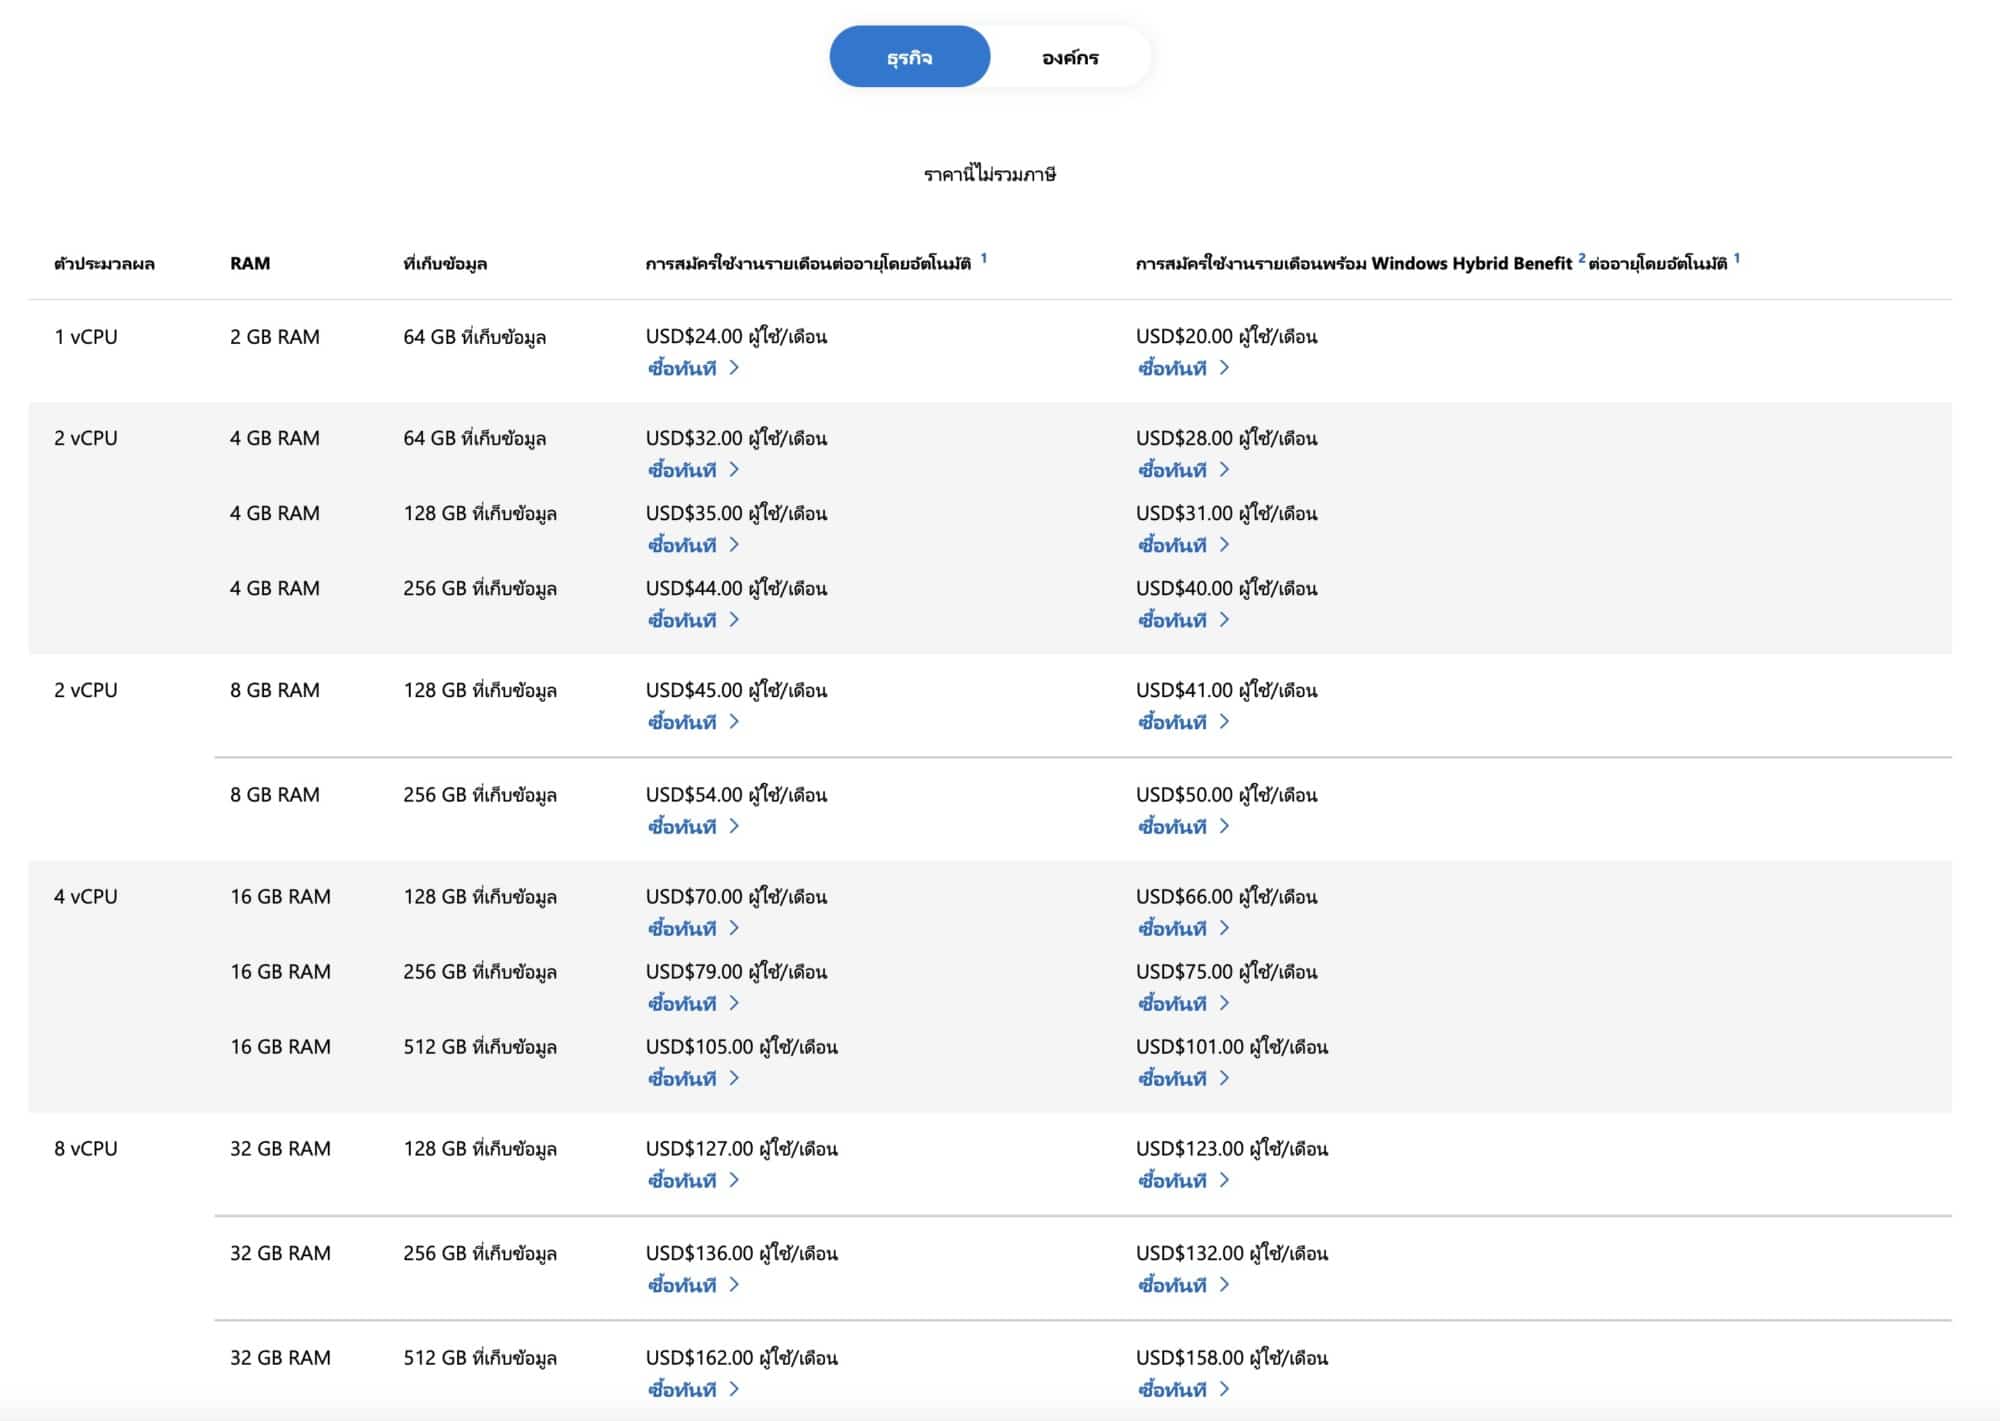
Task: Click ซื้อทันที under USD$44.00
Action: (693, 620)
